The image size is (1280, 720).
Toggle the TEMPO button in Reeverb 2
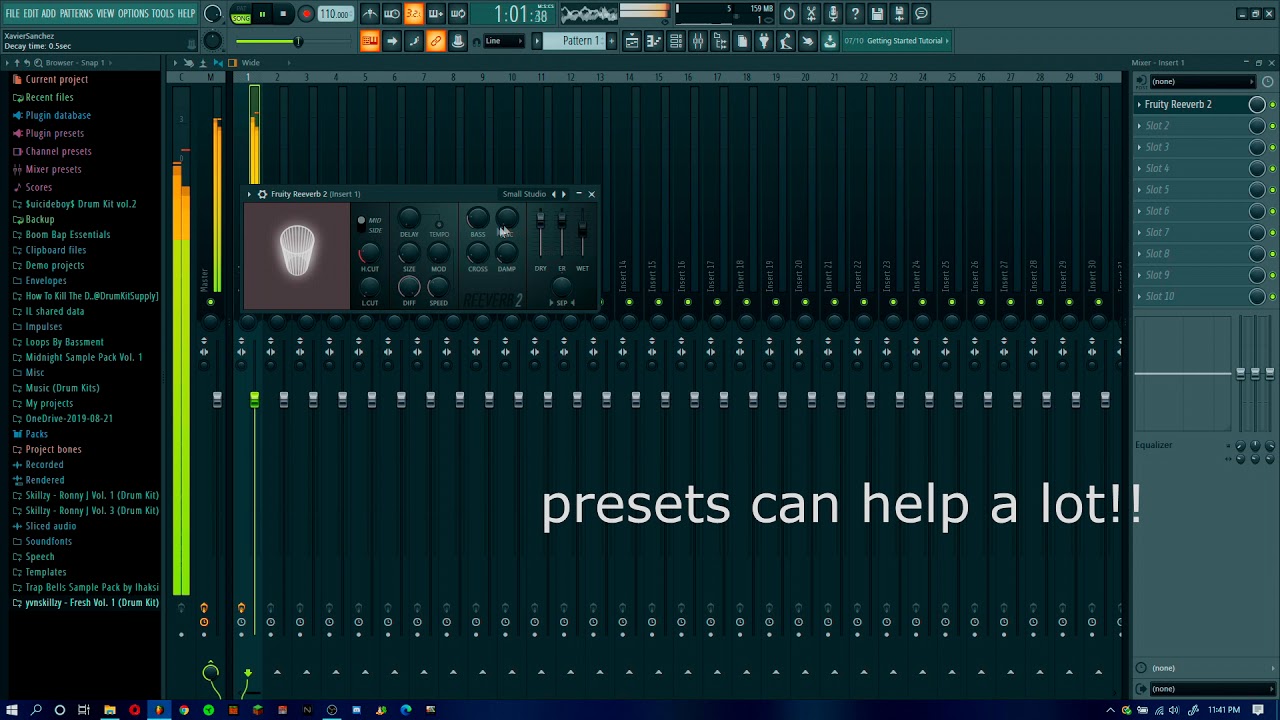(x=438, y=223)
